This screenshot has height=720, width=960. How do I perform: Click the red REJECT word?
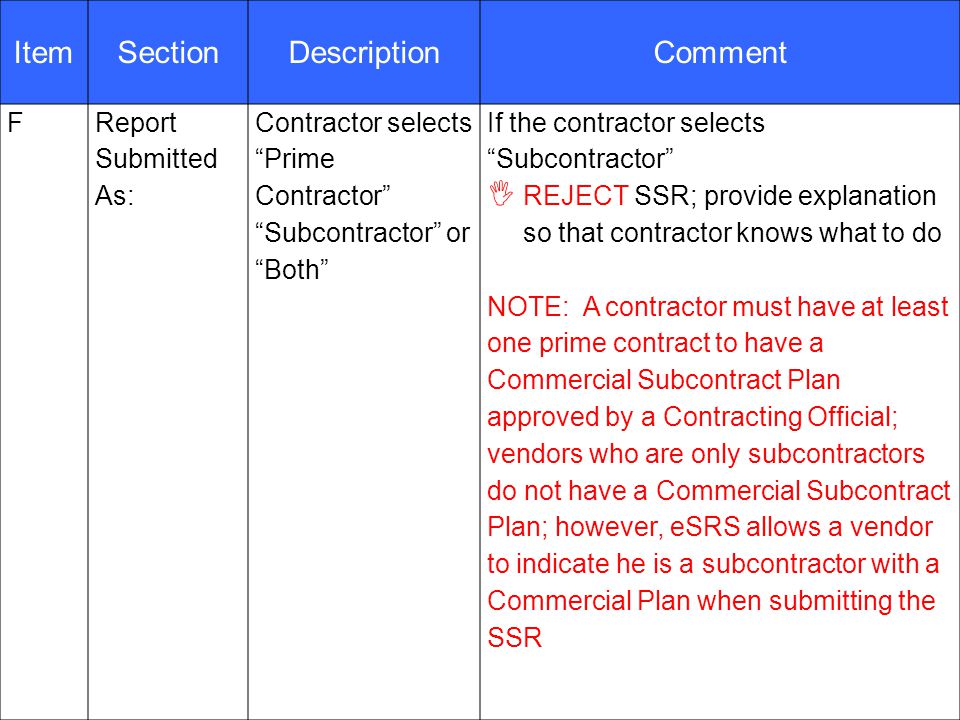point(576,196)
